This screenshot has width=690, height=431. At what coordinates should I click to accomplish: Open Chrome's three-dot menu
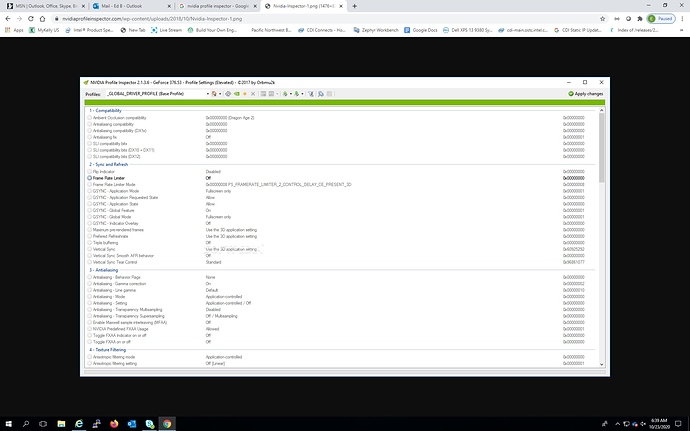click(683, 18)
